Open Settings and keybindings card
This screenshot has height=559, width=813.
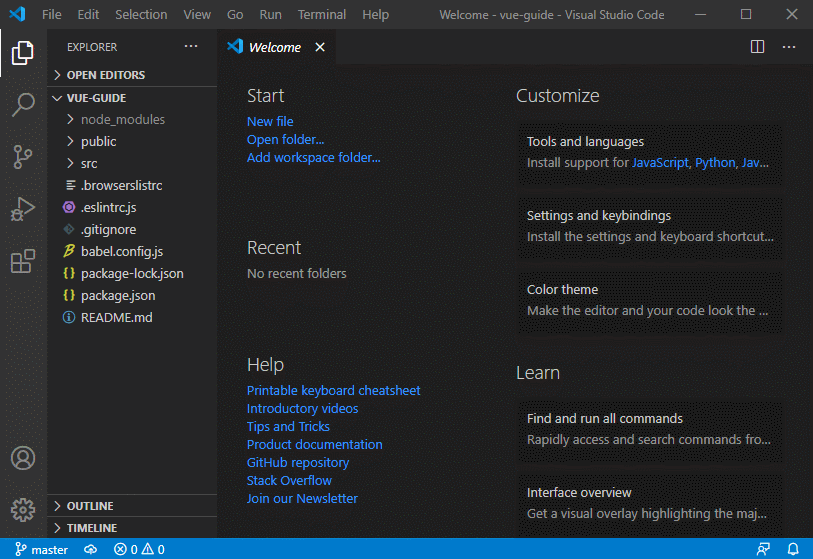point(650,226)
